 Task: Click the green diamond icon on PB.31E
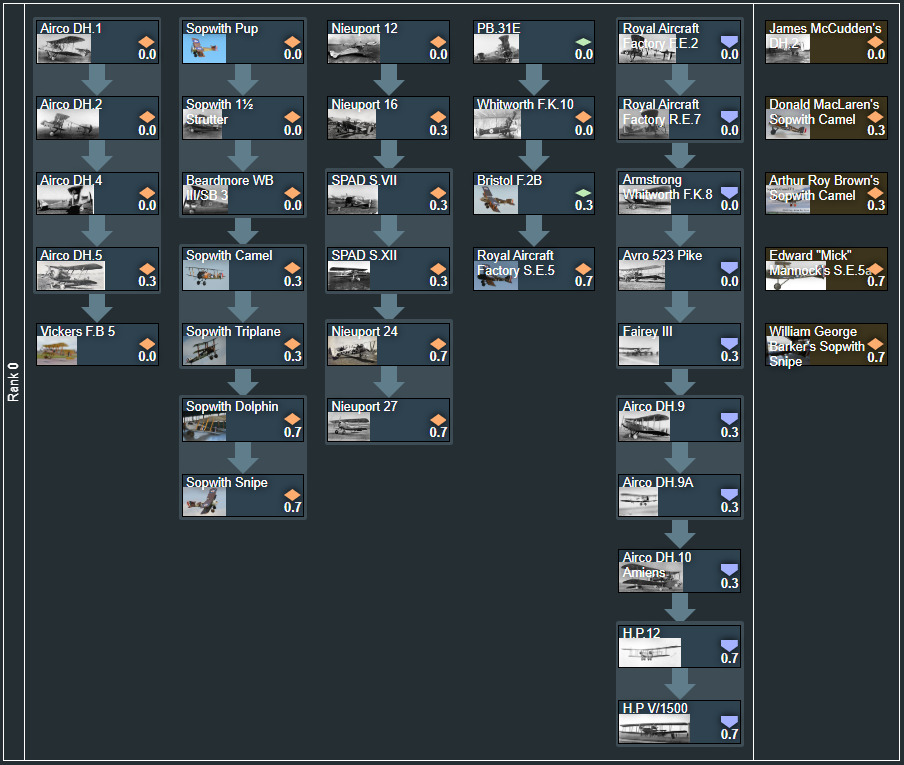tap(584, 42)
